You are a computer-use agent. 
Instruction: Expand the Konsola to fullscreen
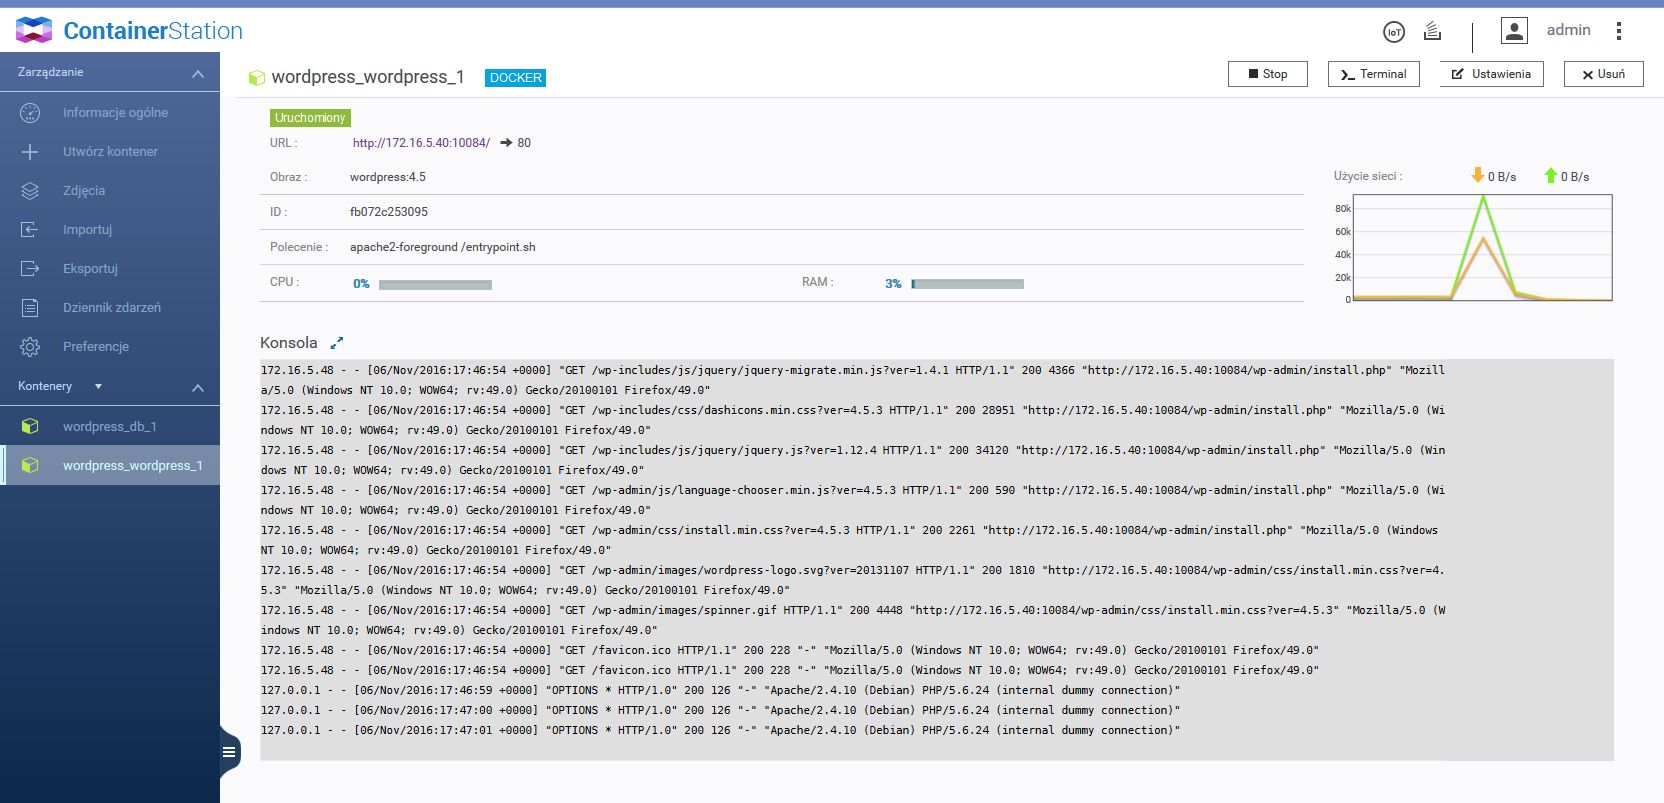click(x=337, y=343)
